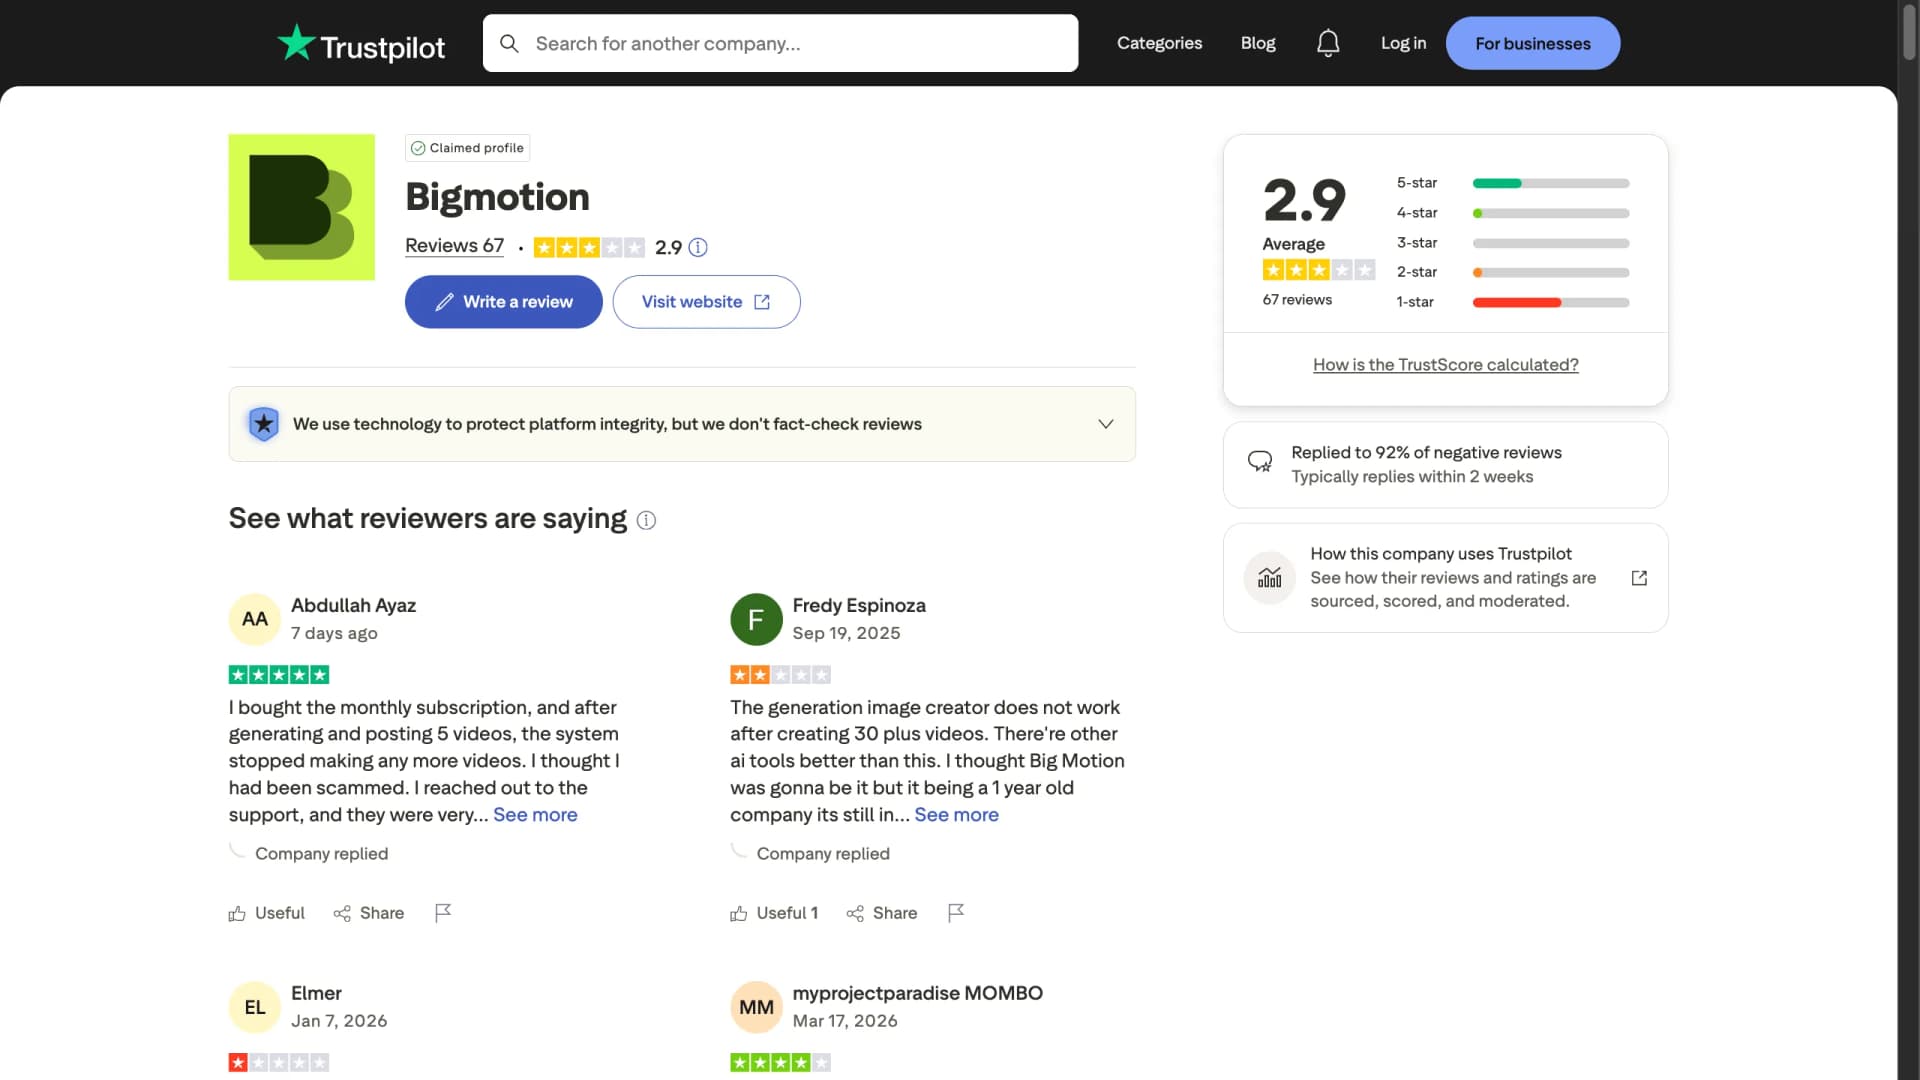The width and height of the screenshot is (1920, 1080).
Task: Click the search magnifier icon
Action: pyautogui.click(x=509, y=43)
